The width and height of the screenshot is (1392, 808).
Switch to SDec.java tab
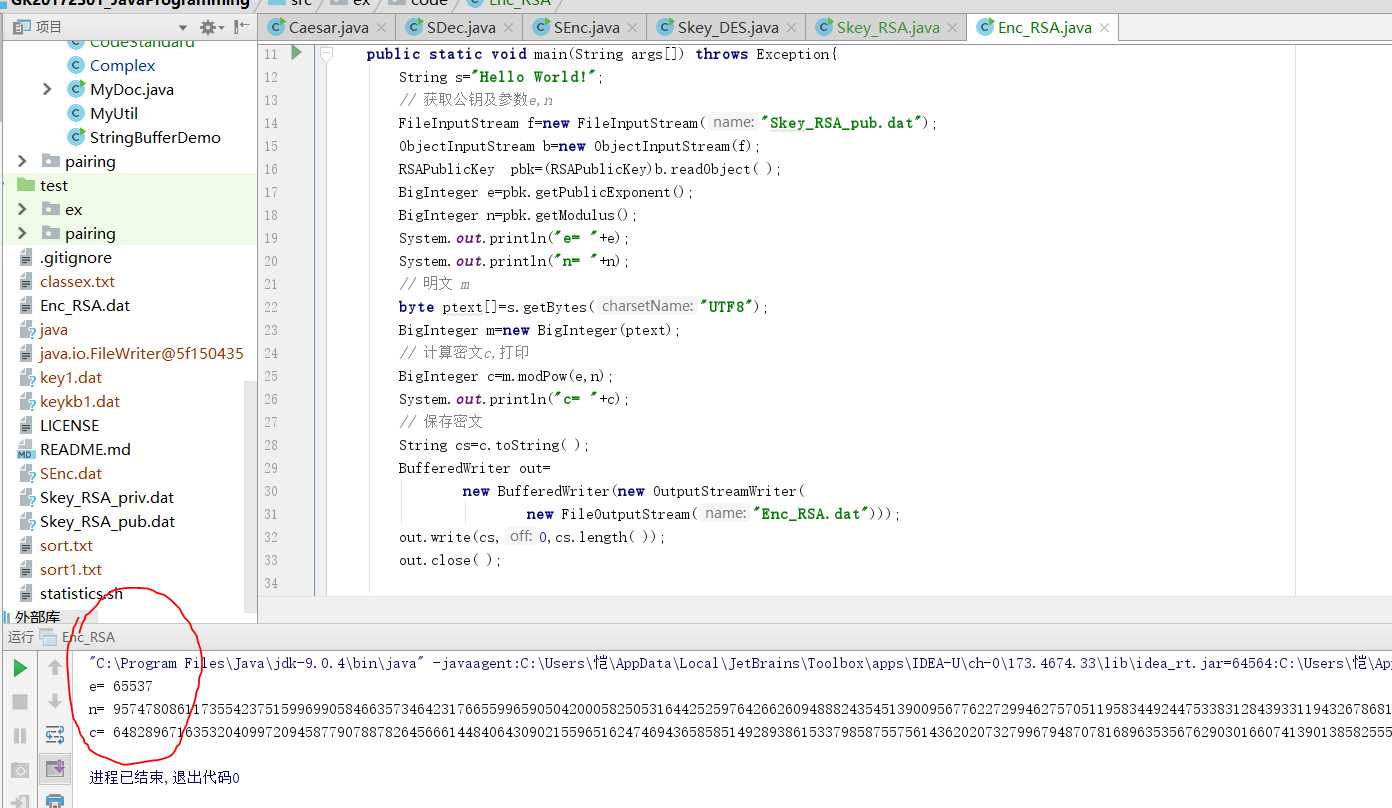coord(461,27)
